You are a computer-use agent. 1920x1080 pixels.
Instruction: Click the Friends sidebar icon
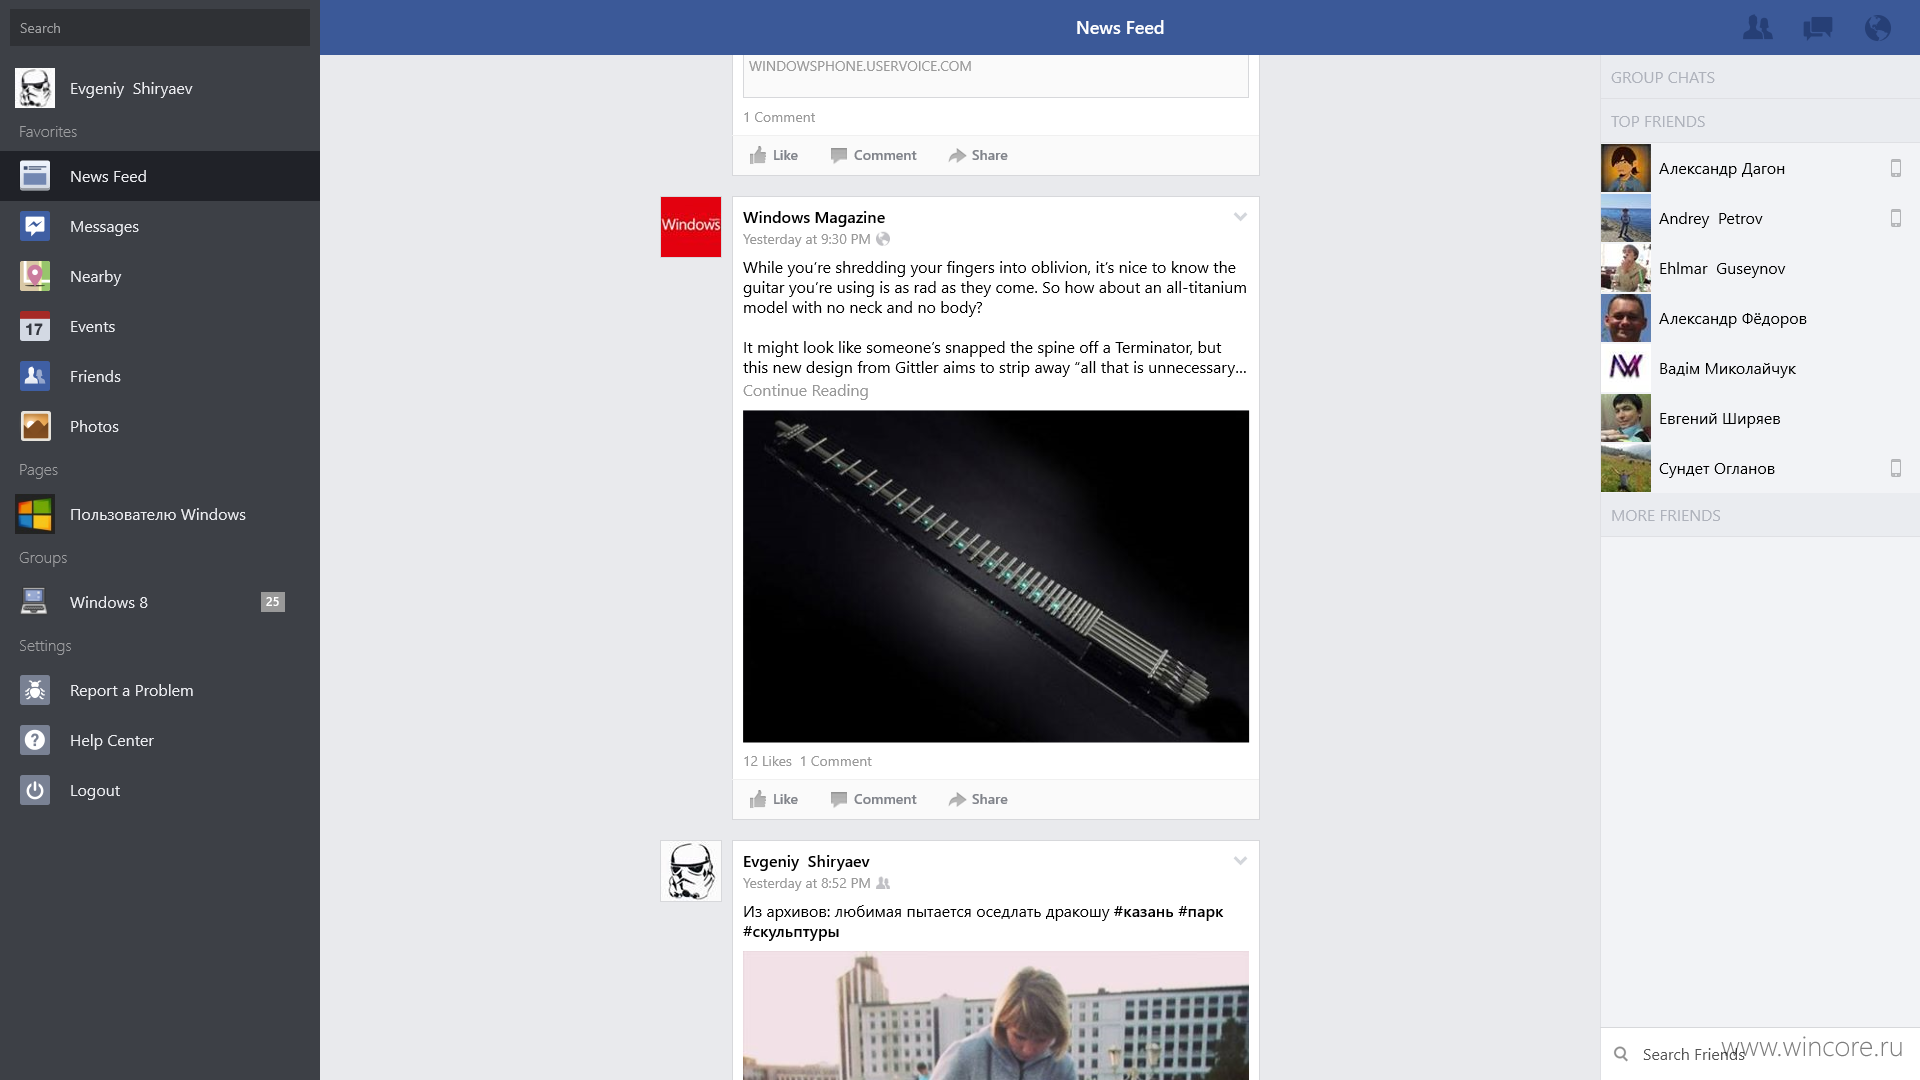[x=35, y=376]
